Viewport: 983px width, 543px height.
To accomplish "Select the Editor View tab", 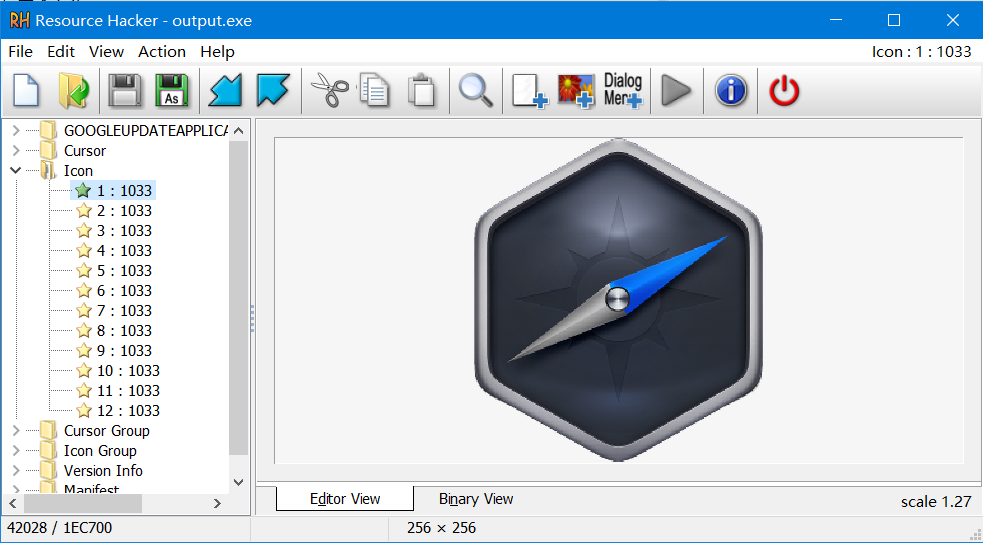I will [x=345, y=498].
